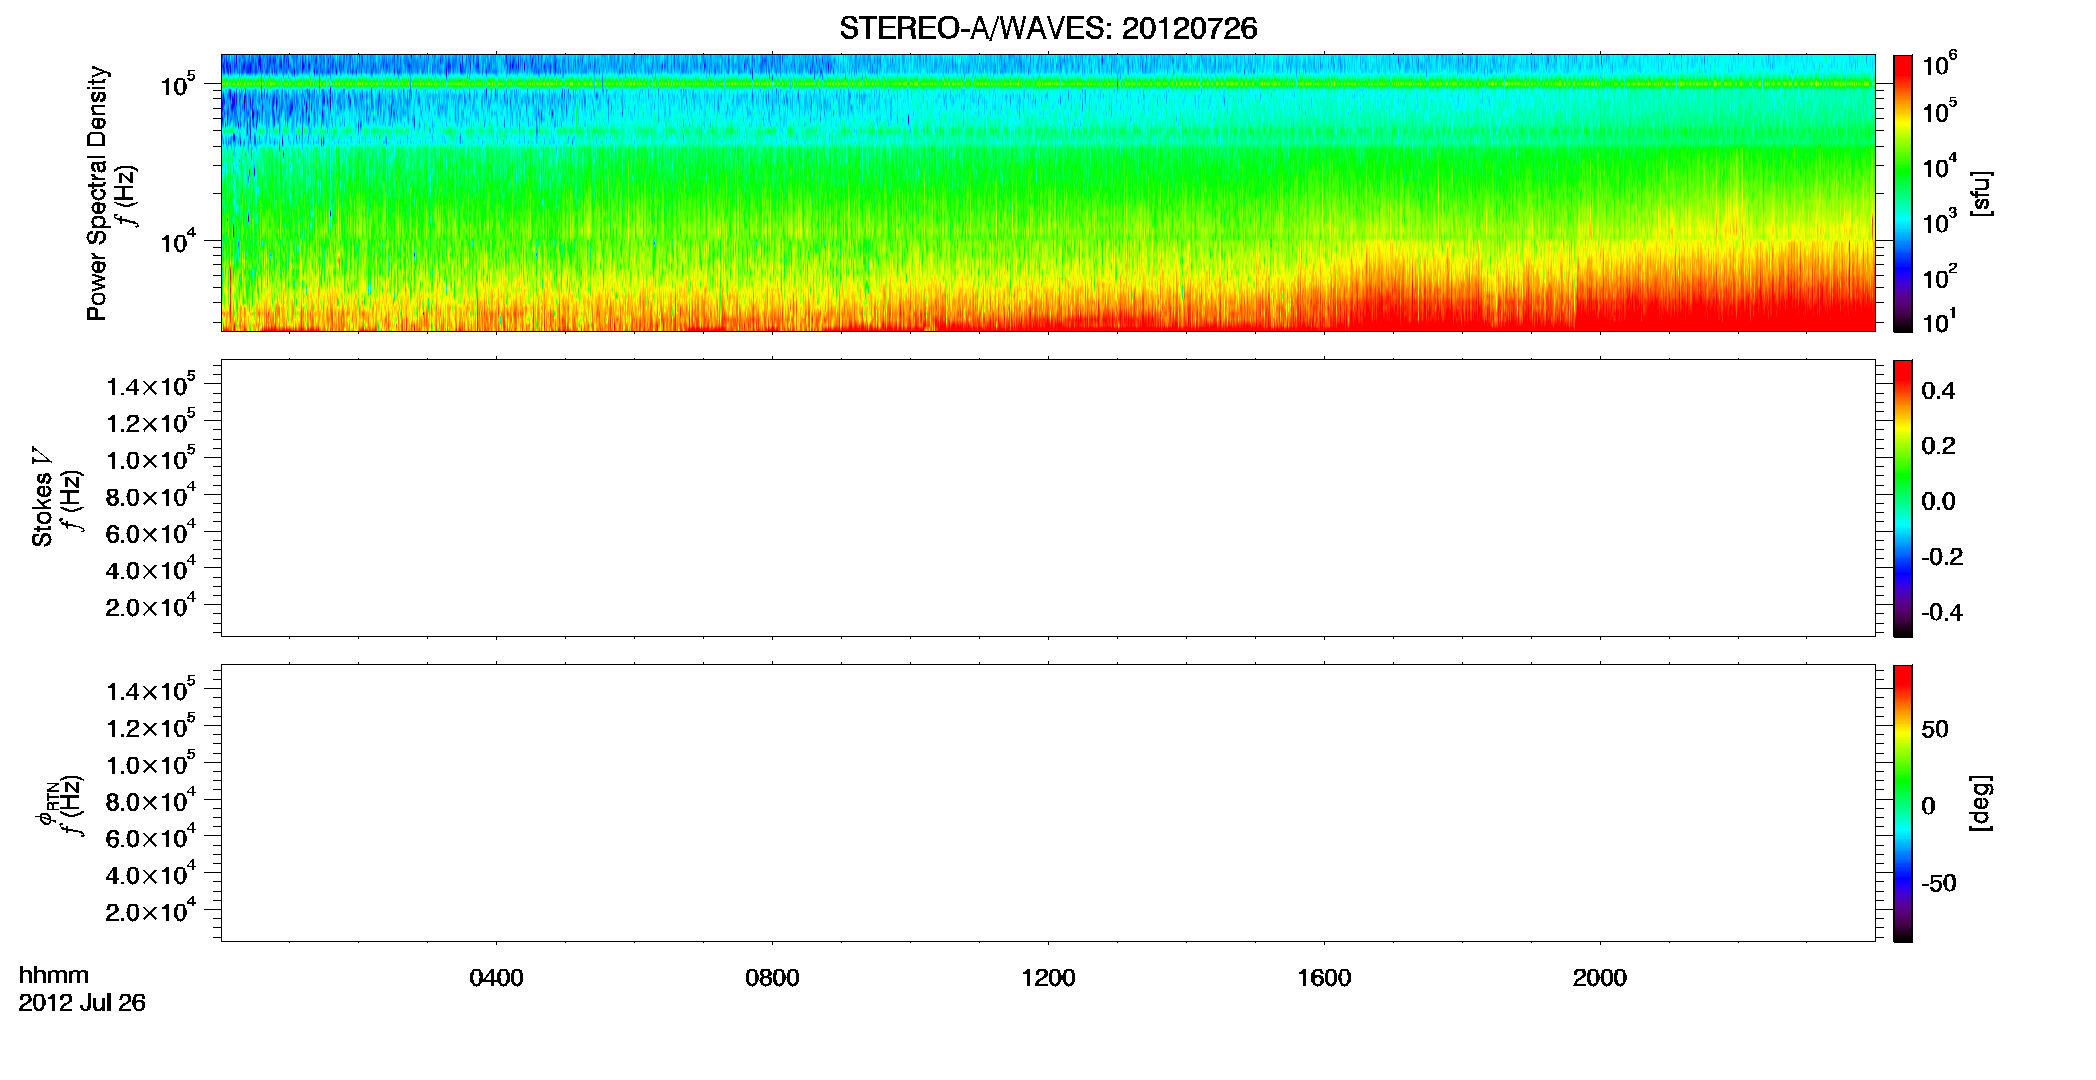
Task: Click the 1.4×10⁵ tick on Stokes V axis
Action: point(151,386)
